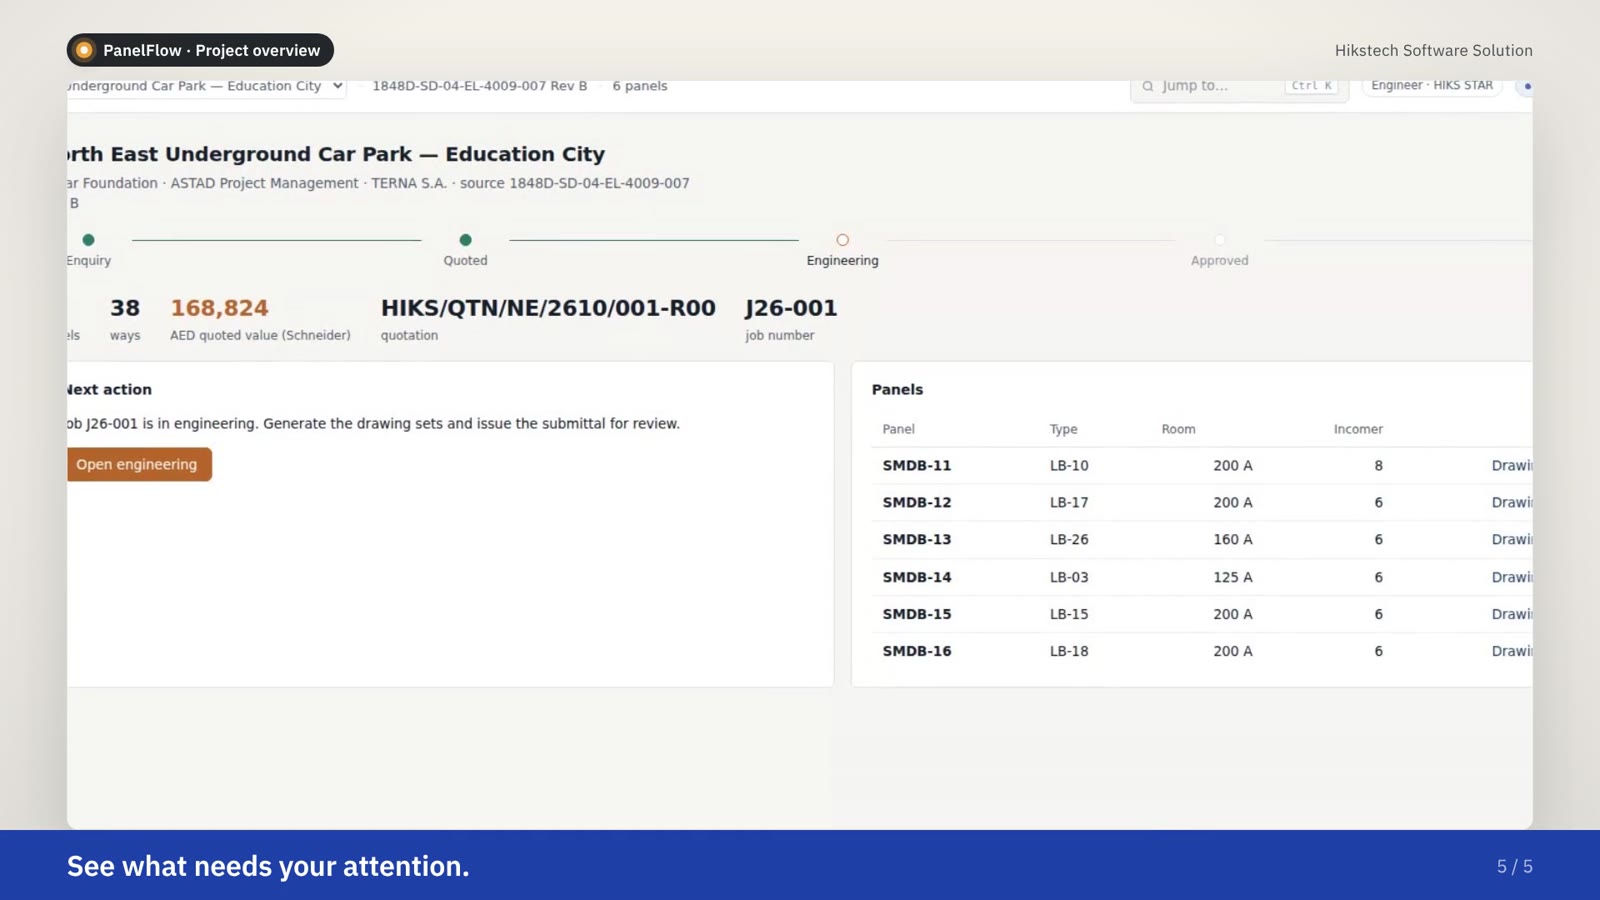
Task: Click the LB-17 type cell
Action: (x=1069, y=502)
